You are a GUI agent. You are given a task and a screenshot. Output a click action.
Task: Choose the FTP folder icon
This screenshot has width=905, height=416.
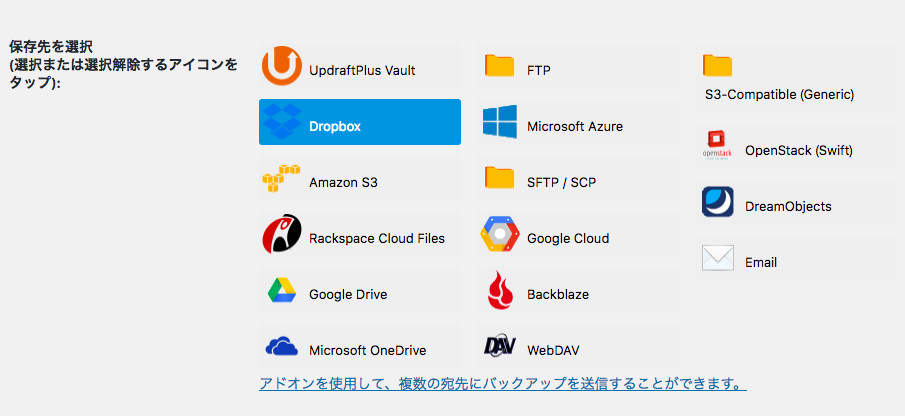(499, 66)
